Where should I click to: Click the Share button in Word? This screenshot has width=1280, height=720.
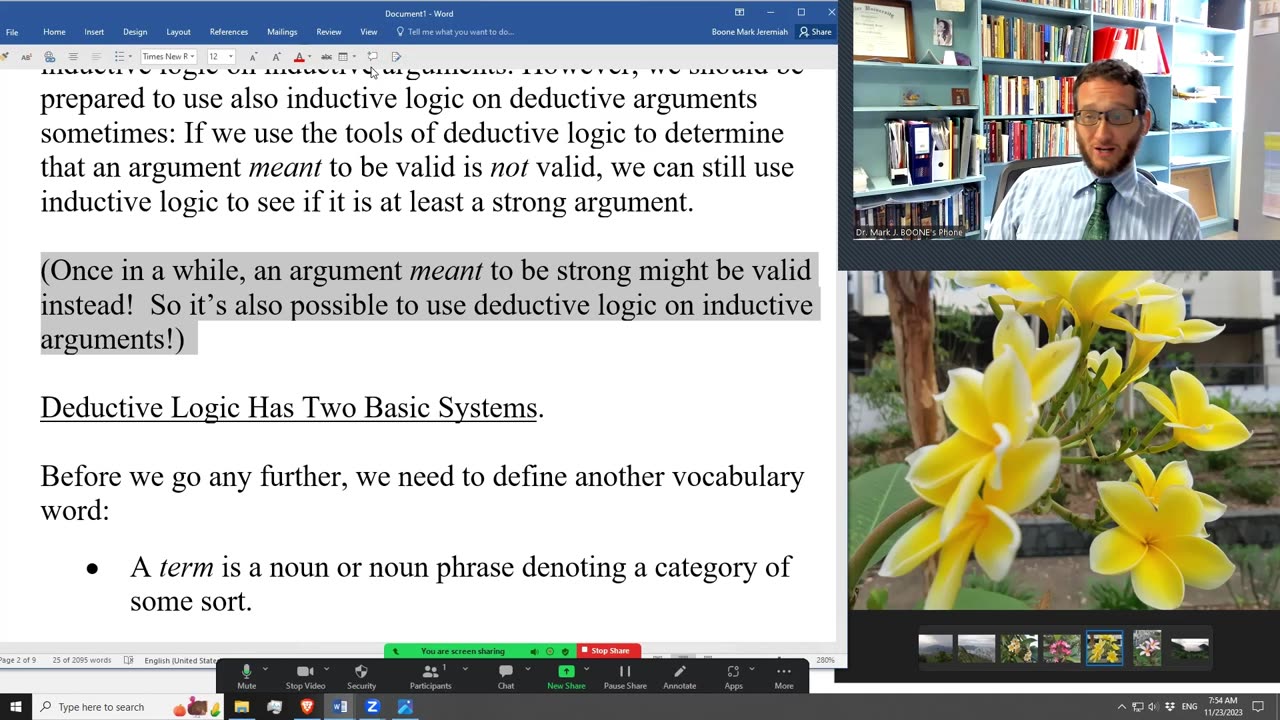(815, 32)
